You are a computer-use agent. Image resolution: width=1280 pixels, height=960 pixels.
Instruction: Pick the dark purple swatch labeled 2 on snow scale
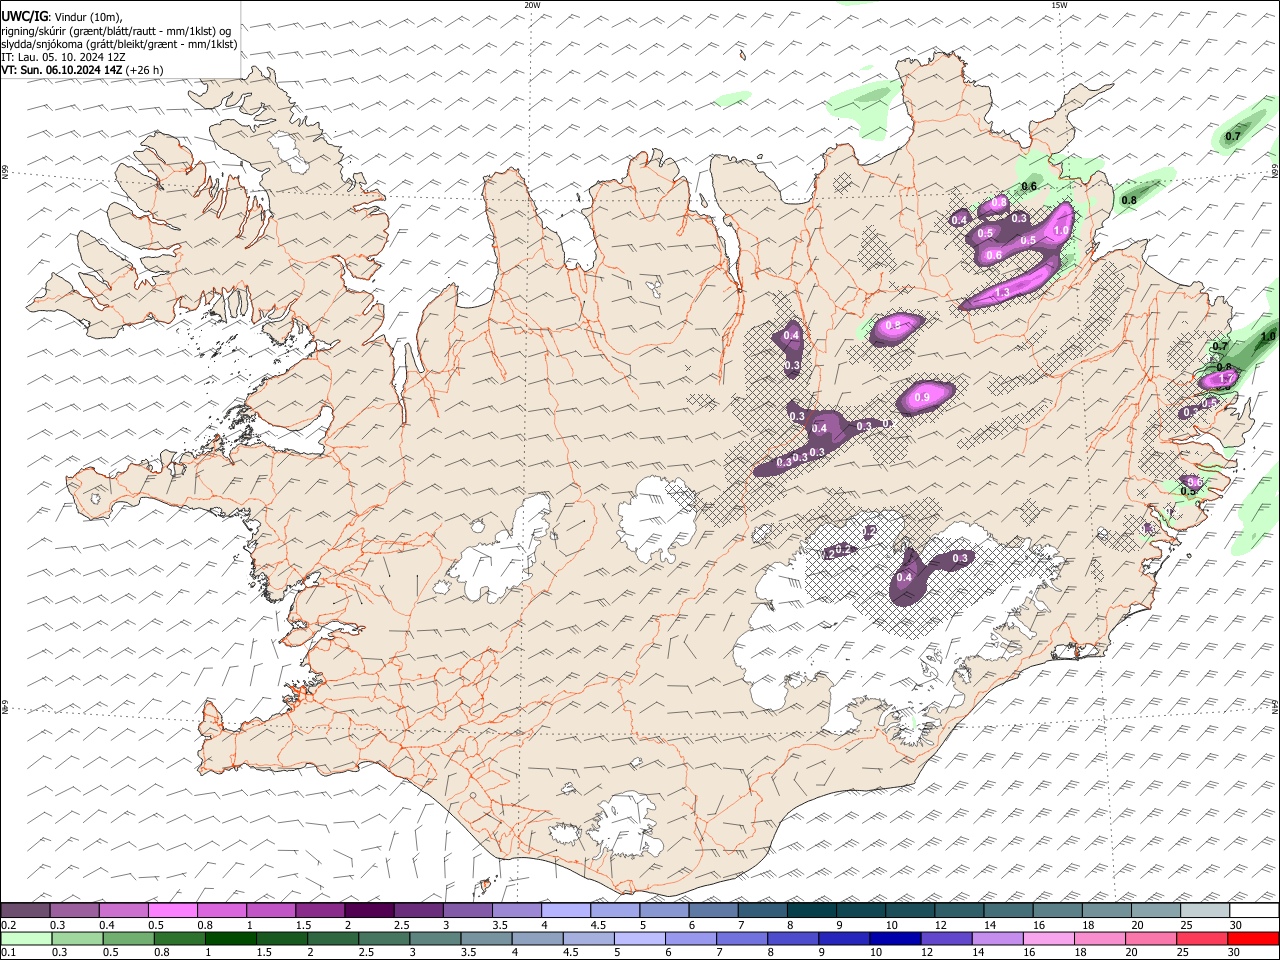coord(368,911)
